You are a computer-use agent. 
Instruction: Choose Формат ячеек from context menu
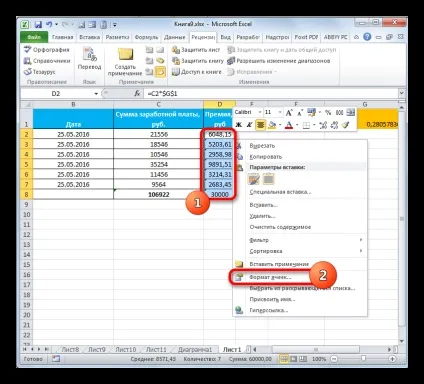pos(270,277)
